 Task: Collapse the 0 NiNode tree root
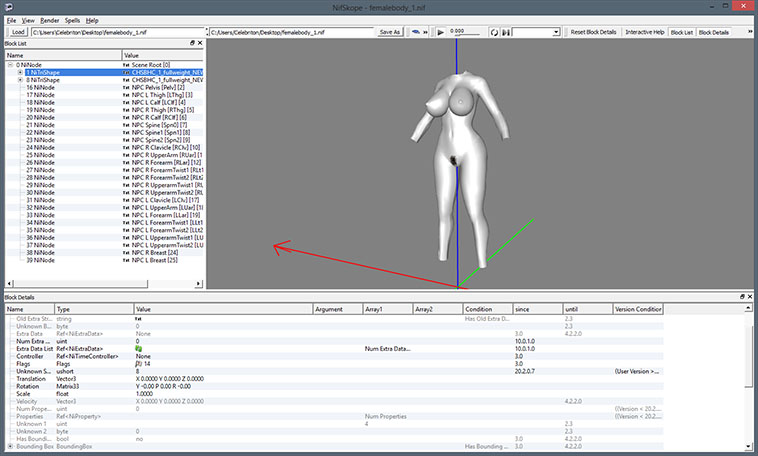coord(10,65)
